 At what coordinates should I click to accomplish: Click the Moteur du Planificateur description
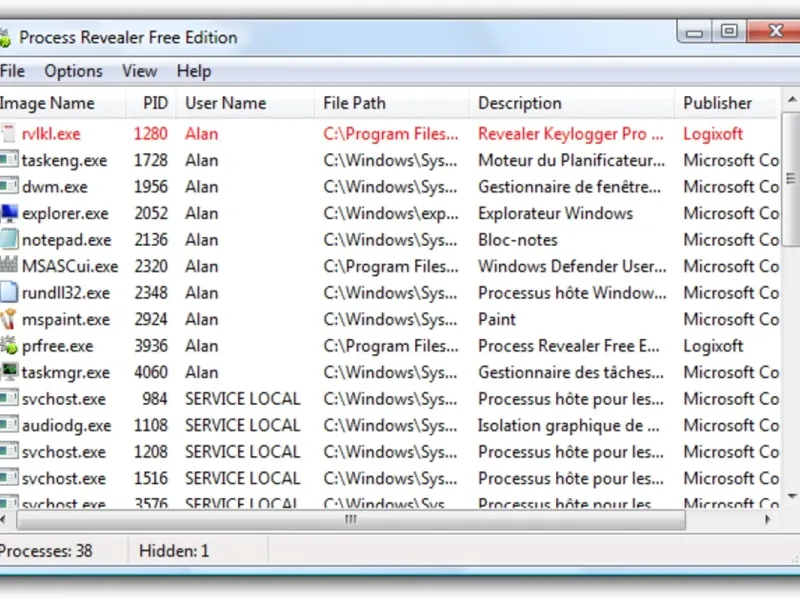click(x=571, y=160)
